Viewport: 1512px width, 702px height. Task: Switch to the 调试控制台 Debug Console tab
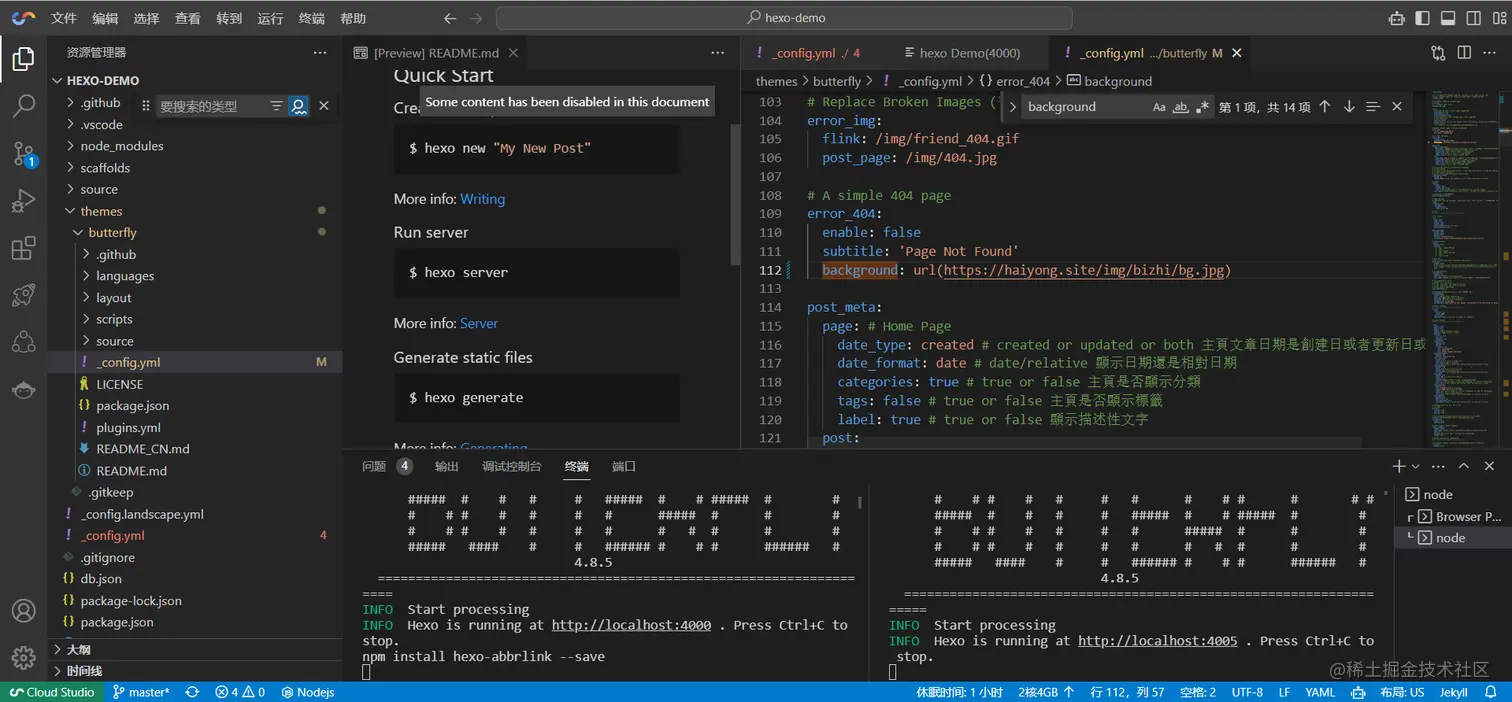(x=512, y=466)
